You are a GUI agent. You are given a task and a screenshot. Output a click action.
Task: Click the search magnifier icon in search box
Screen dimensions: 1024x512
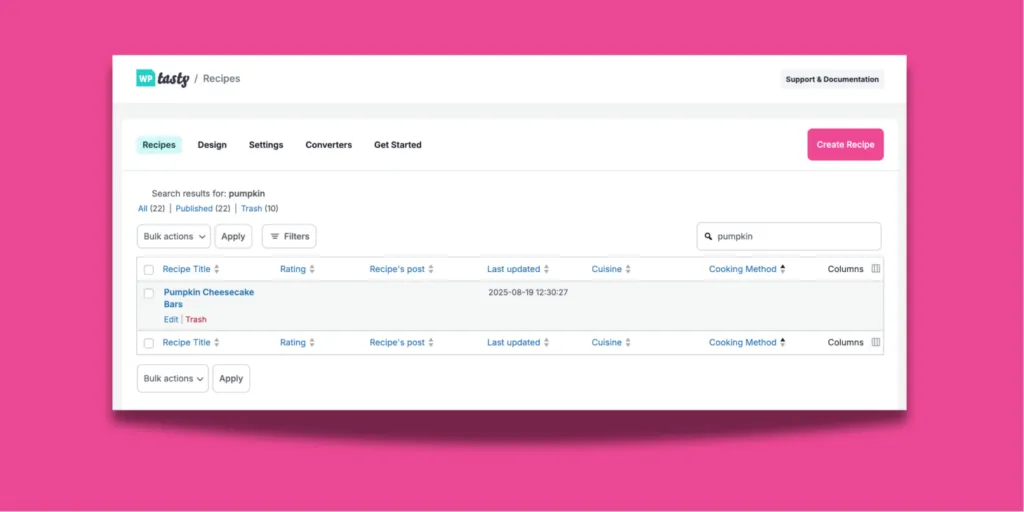point(709,236)
